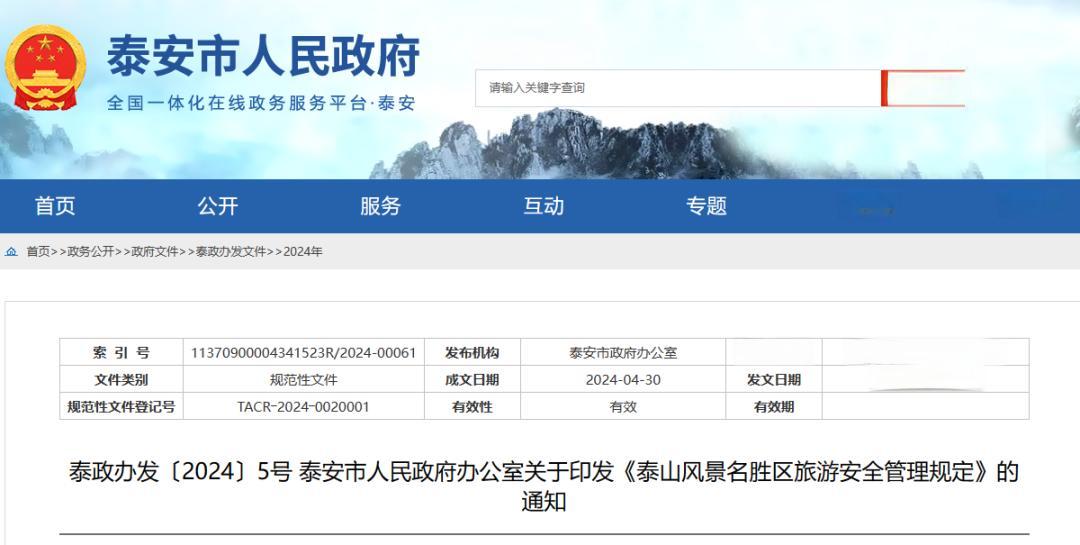Viewport: 1080px width, 545px height.
Task: Go to the 互动 navigation section
Action: point(543,206)
